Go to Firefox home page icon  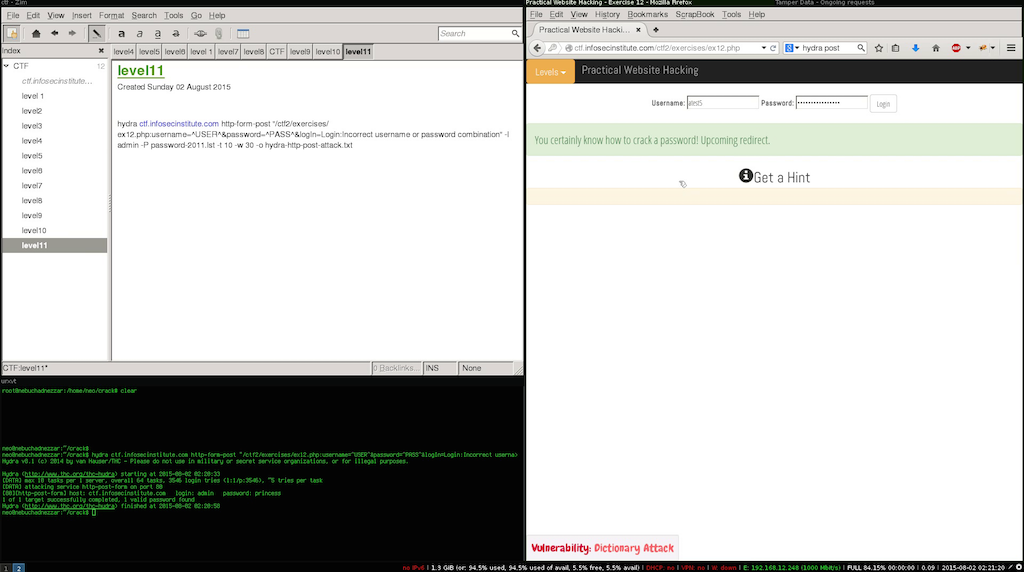pyautogui.click(x=936, y=48)
